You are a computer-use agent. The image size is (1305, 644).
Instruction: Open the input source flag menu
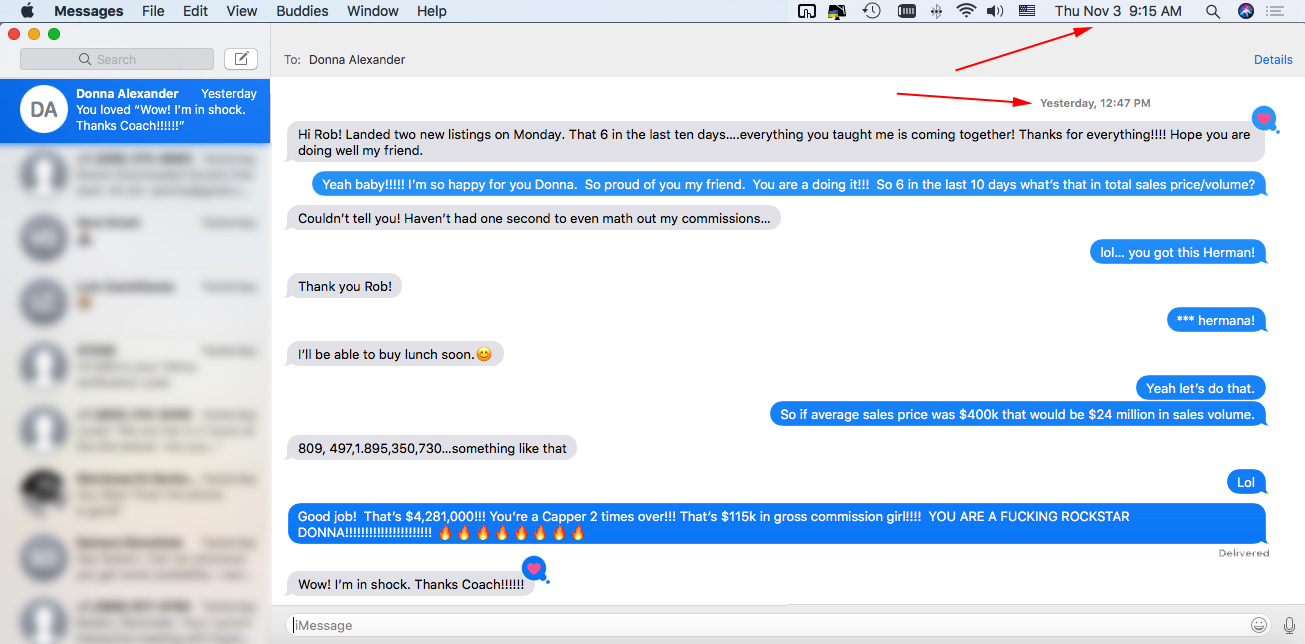point(1027,11)
